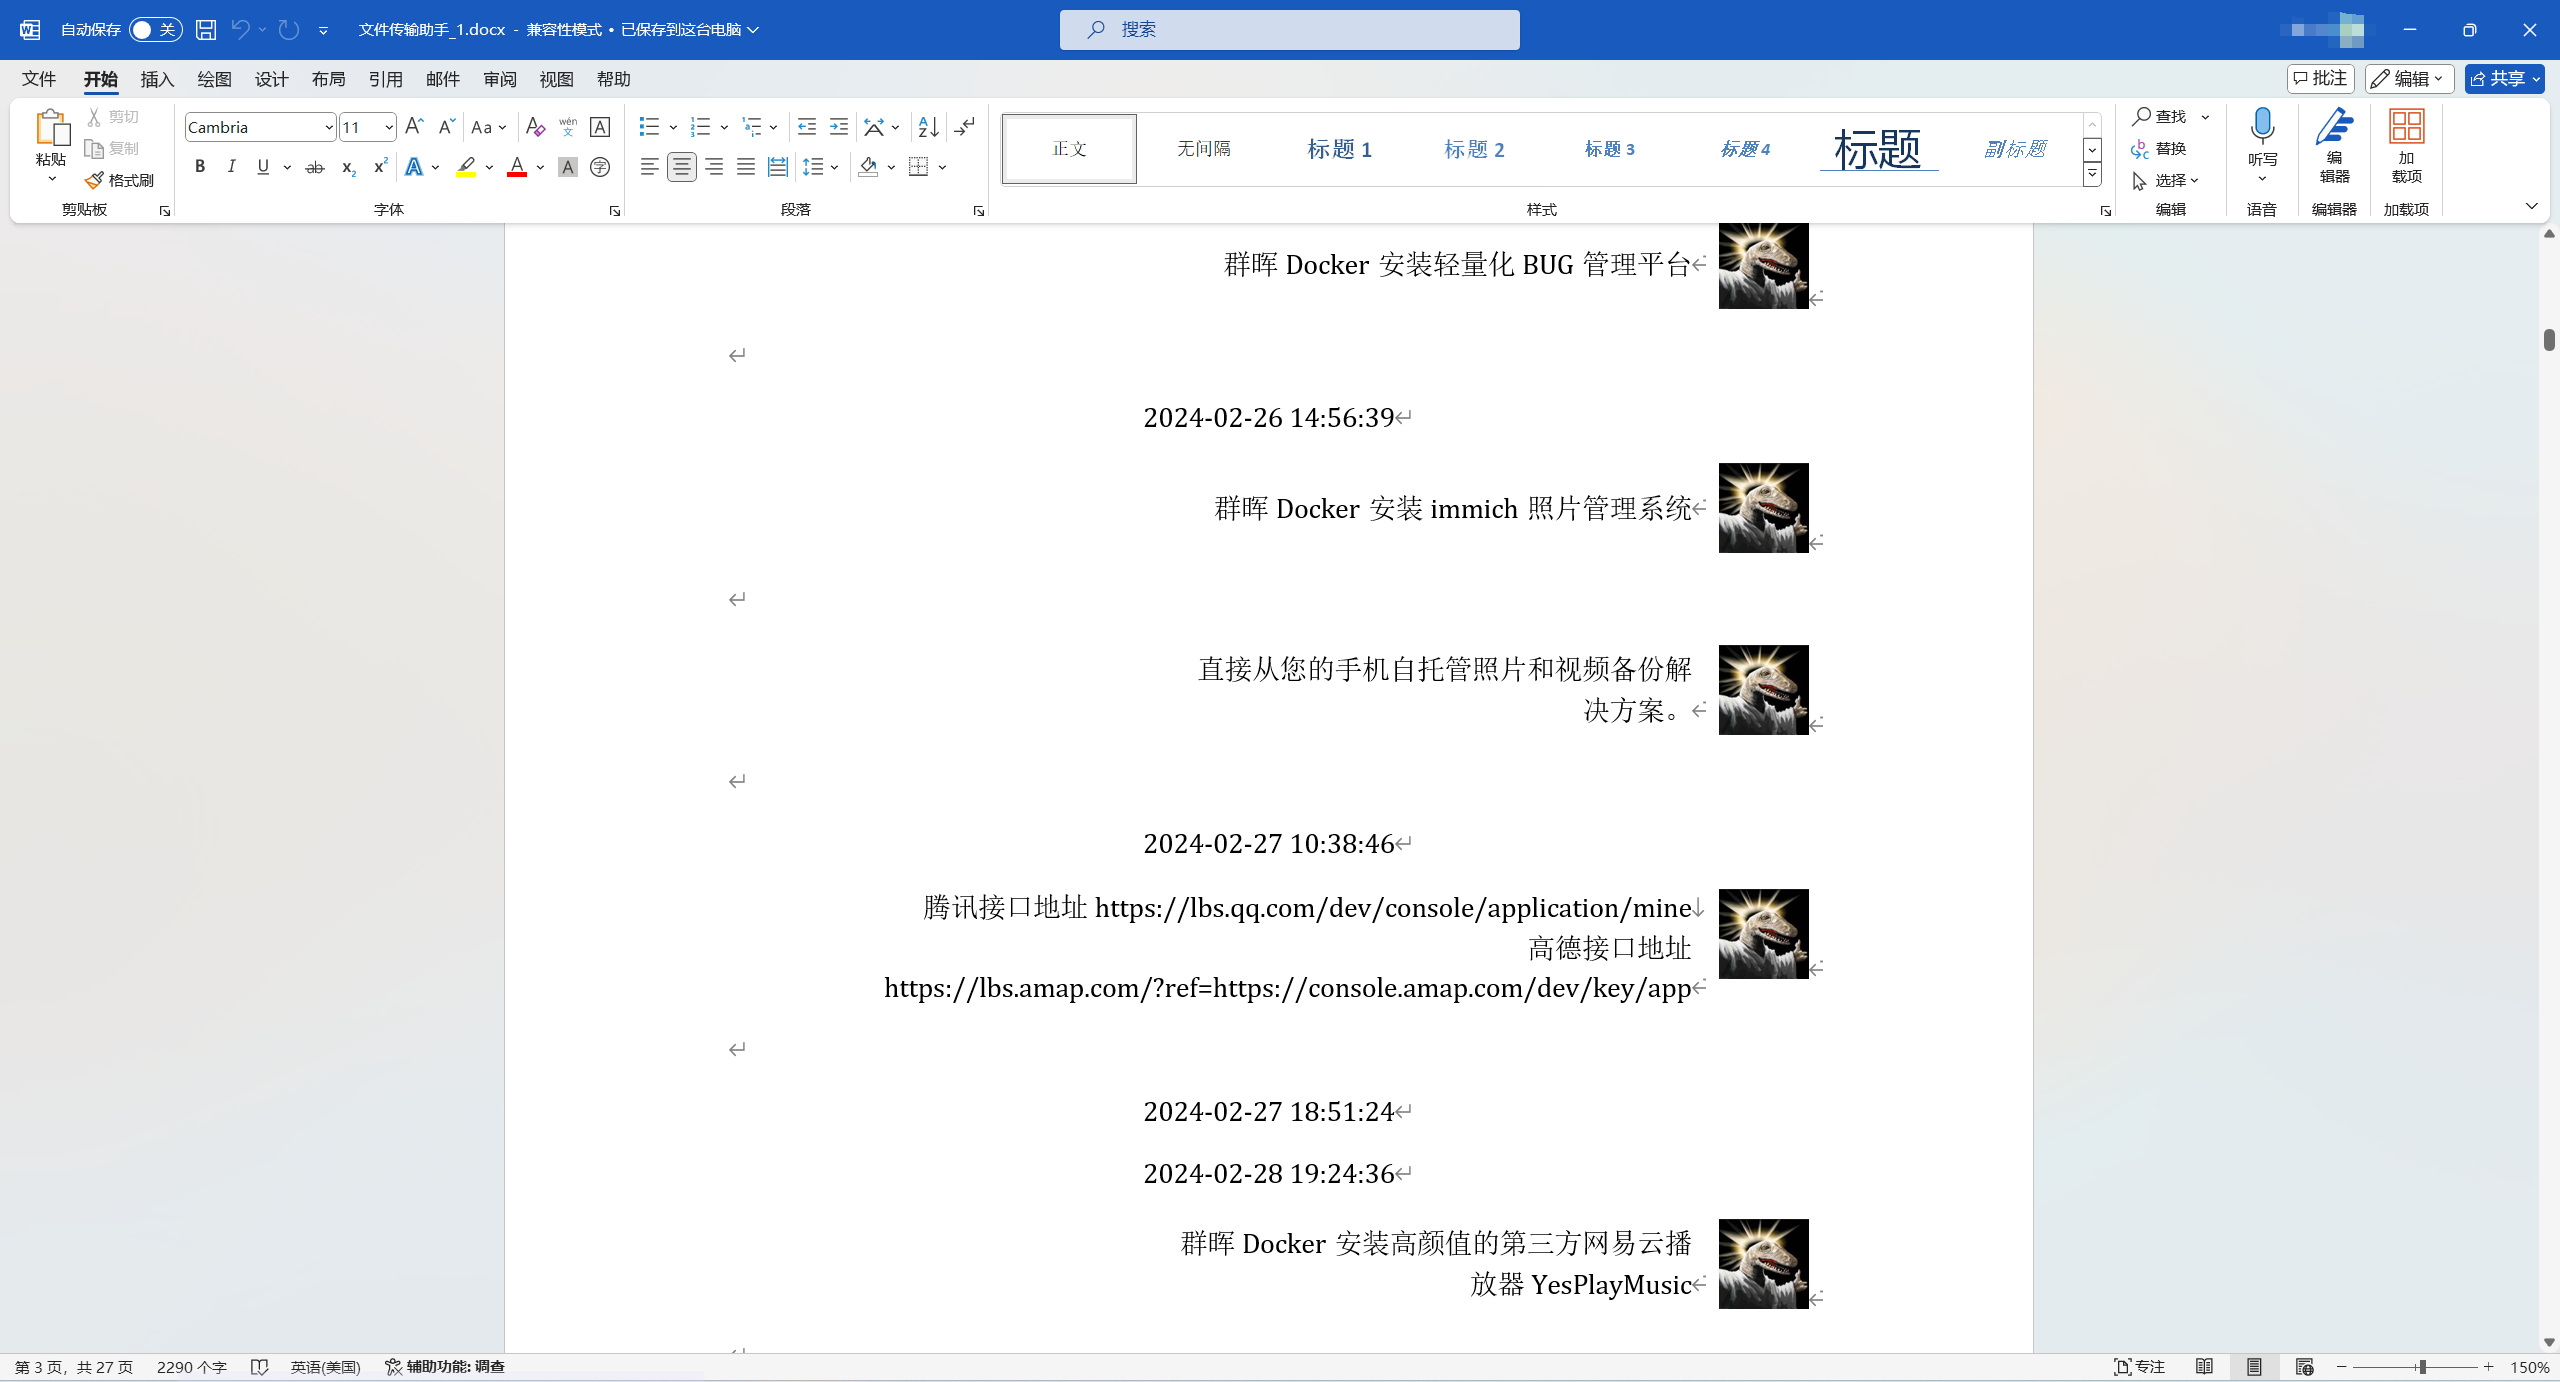2560x1382 pixels.
Task: Open the Cambria font name dropdown
Action: (x=328, y=127)
